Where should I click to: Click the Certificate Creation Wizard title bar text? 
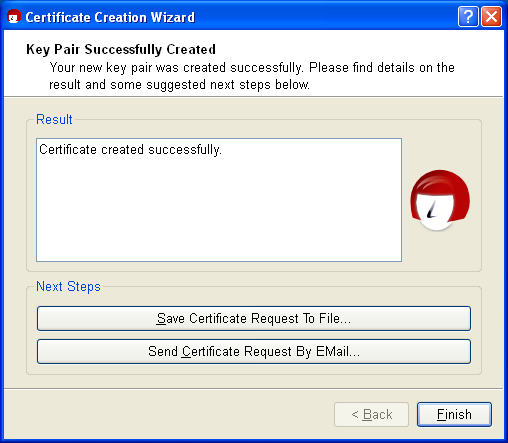click(x=110, y=17)
